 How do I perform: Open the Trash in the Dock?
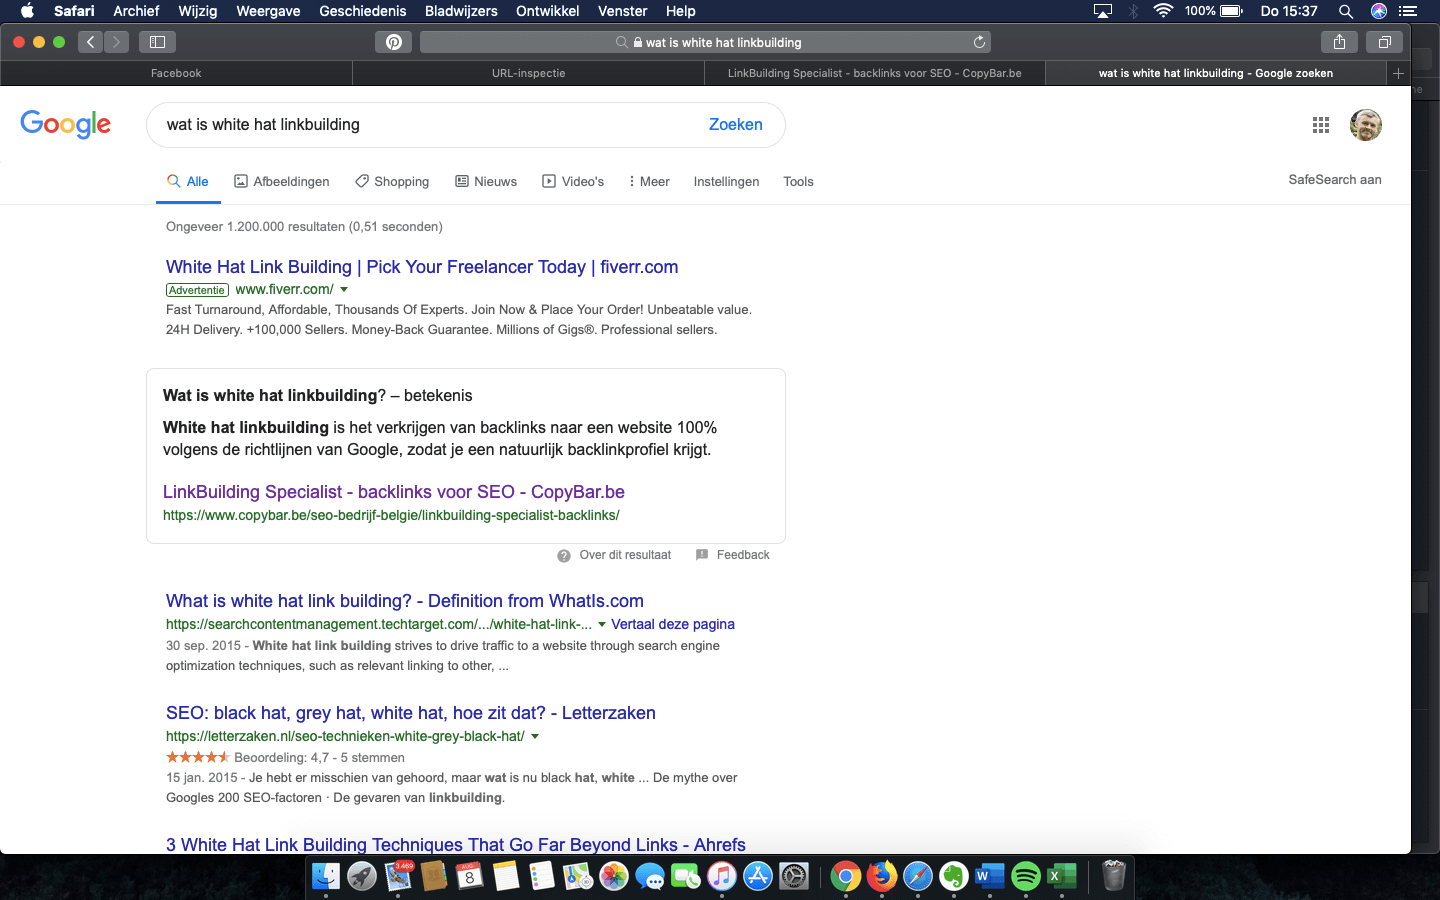(x=1114, y=876)
